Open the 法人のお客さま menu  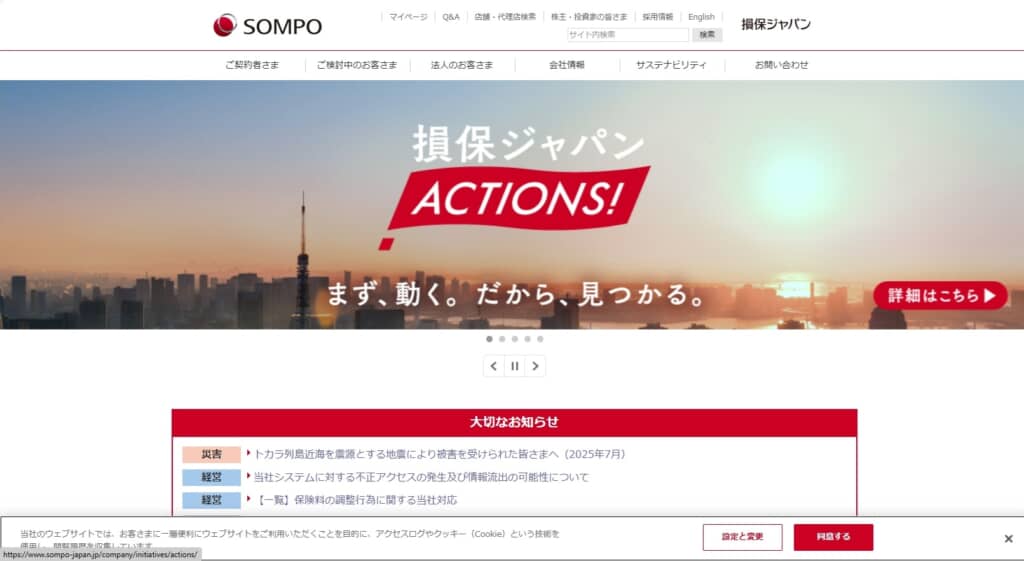click(x=462, y=65)
